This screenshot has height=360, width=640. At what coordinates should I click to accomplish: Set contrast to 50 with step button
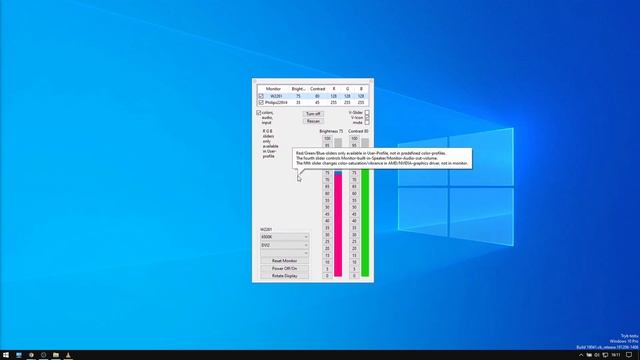tap(354, 207)
